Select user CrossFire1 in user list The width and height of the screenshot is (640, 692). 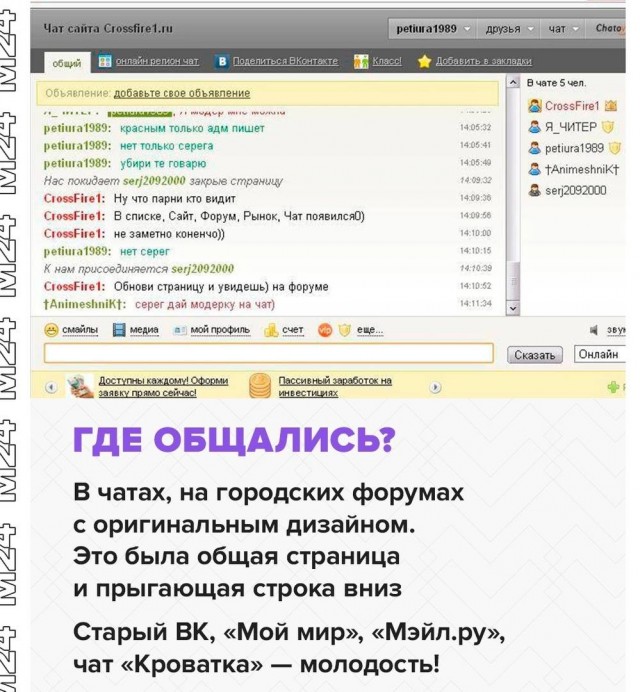[572, 106]
